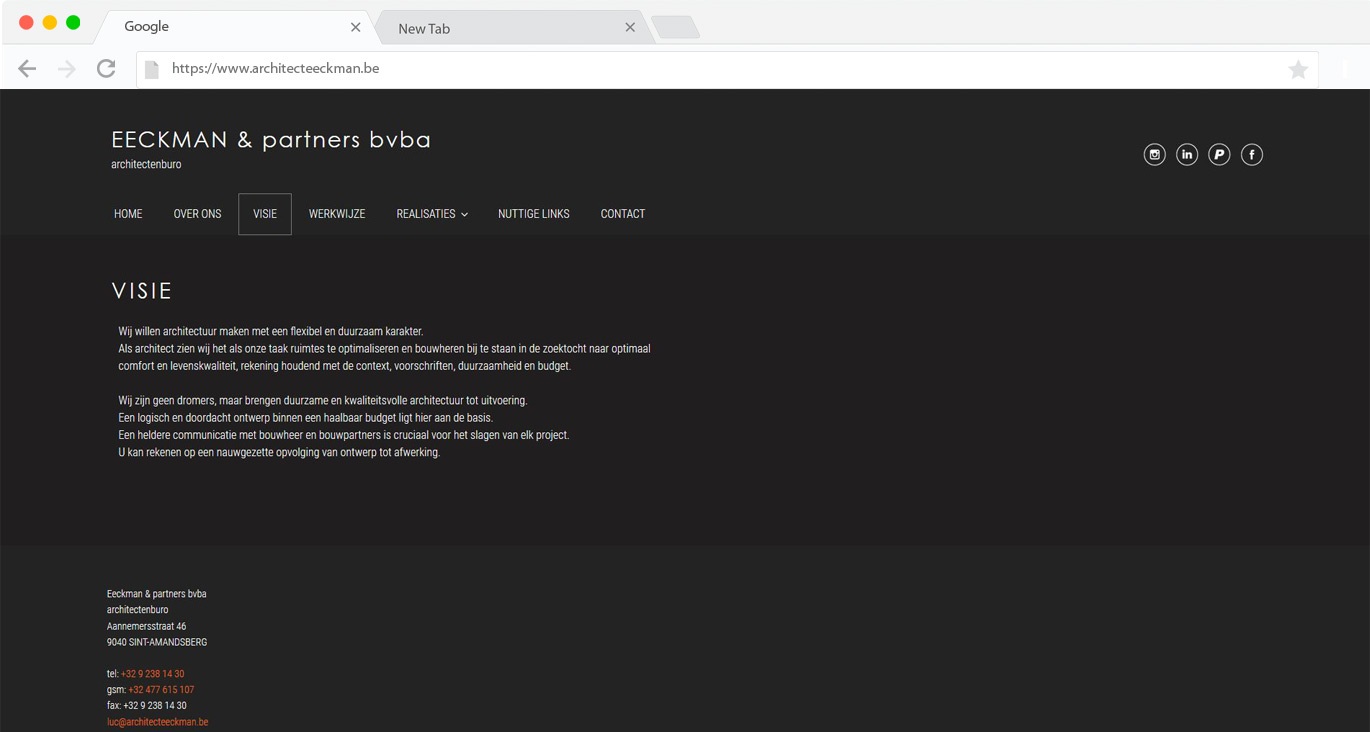Focus the URL address field
Screen dimensions: 1370x732
tap(726, 69)
